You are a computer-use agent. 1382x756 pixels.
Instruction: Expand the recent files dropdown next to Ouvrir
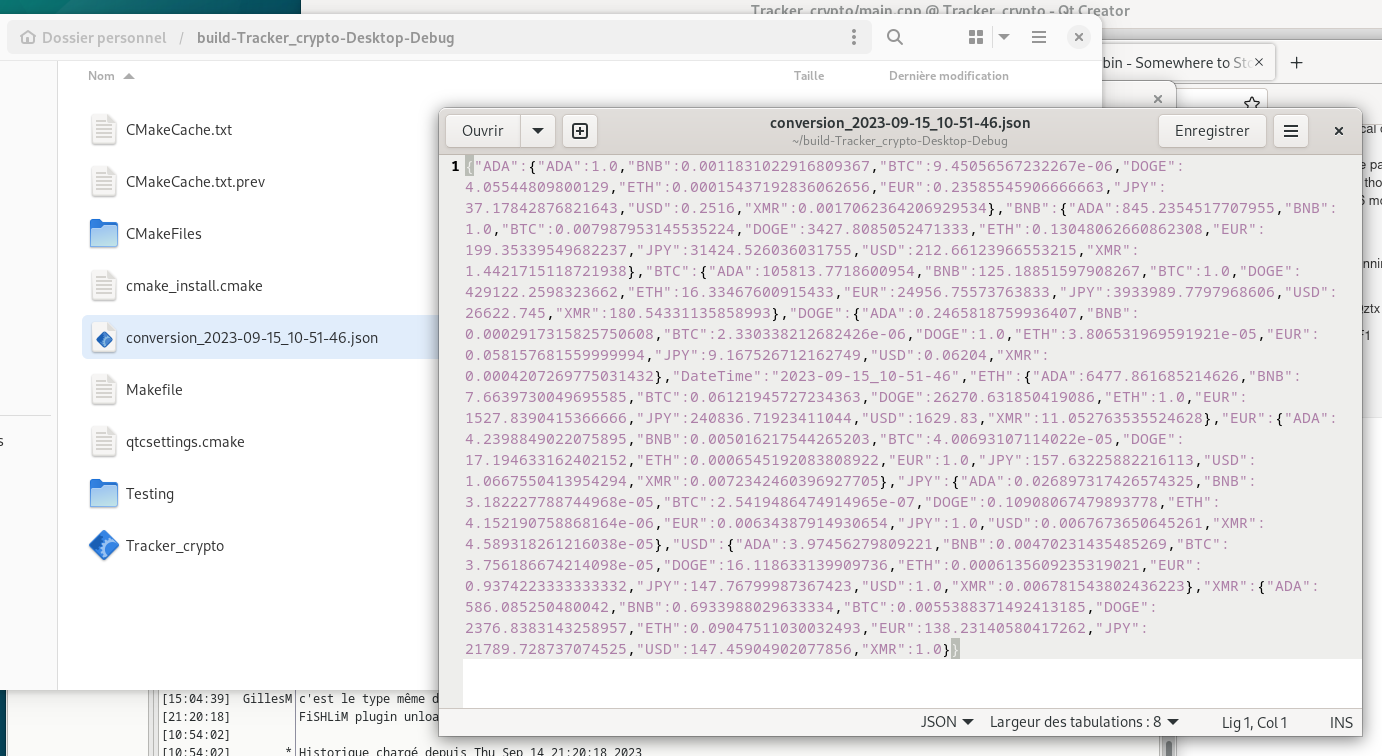pos(537,131)
